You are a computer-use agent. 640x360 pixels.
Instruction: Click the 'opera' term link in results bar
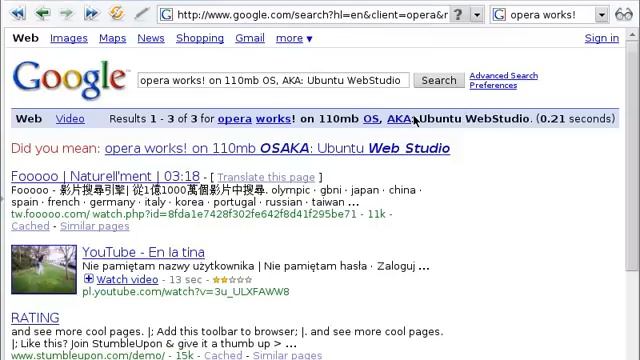[235, 119]
